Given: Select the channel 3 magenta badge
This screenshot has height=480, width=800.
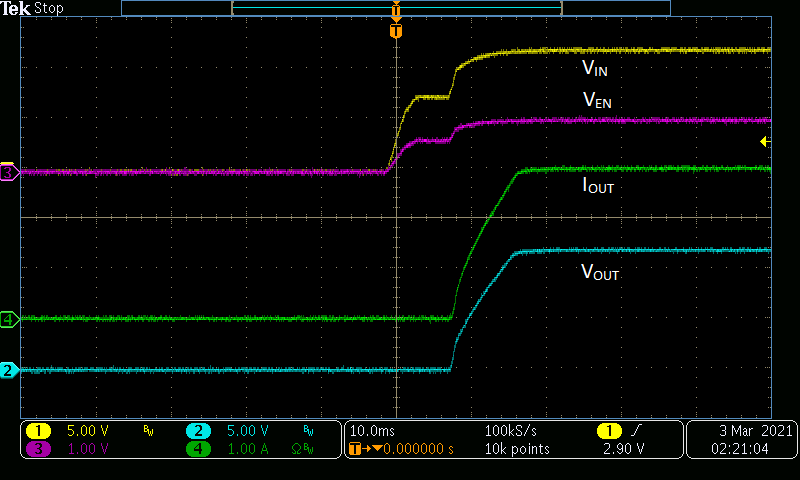Looking at the screenshot, I should pos(38,449).
